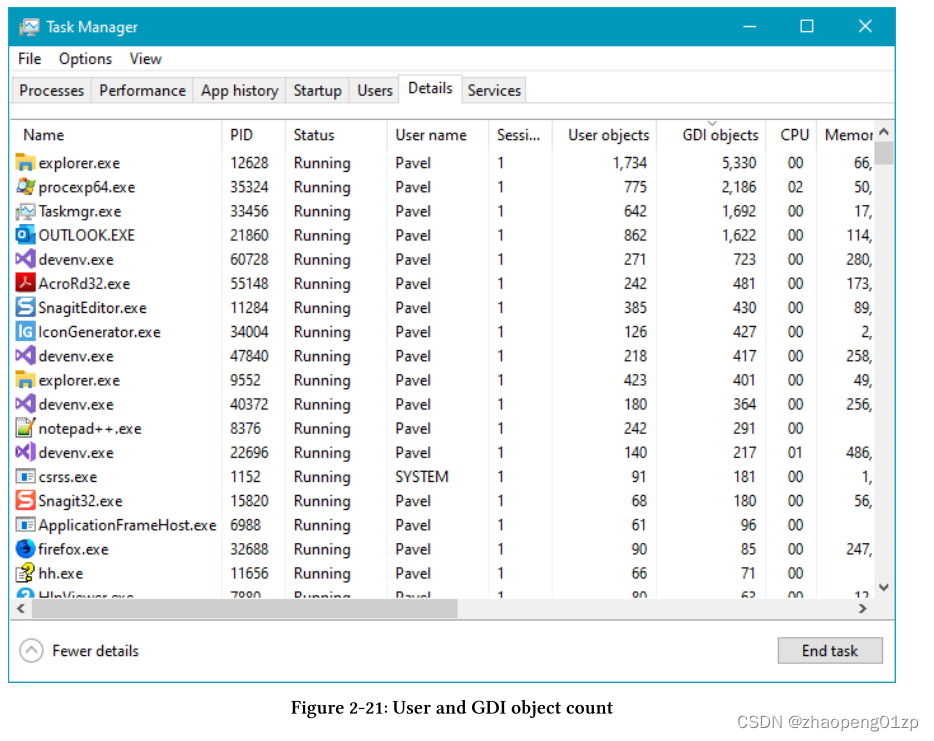
Task: Sort by the Session column header
Action: point(520,135)
